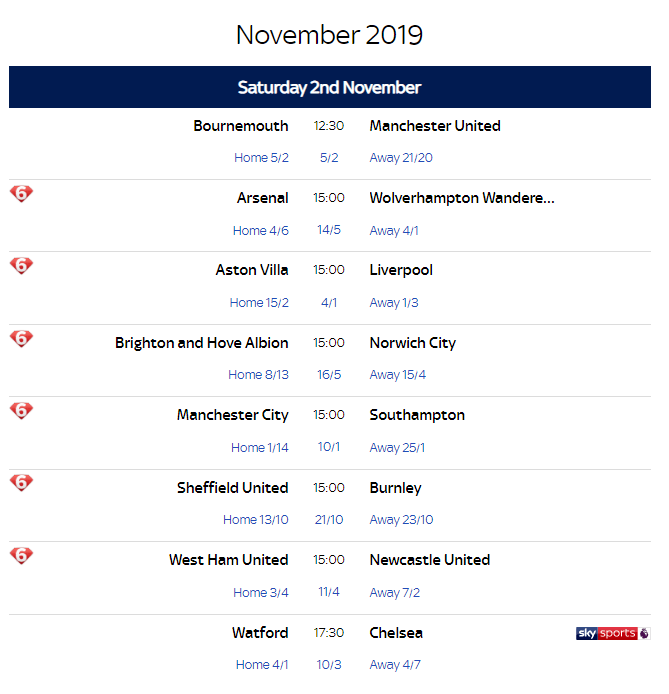Click Super 6 icon beside Aston Villa
Screen dimensions: 669x694
coord(21,266)
